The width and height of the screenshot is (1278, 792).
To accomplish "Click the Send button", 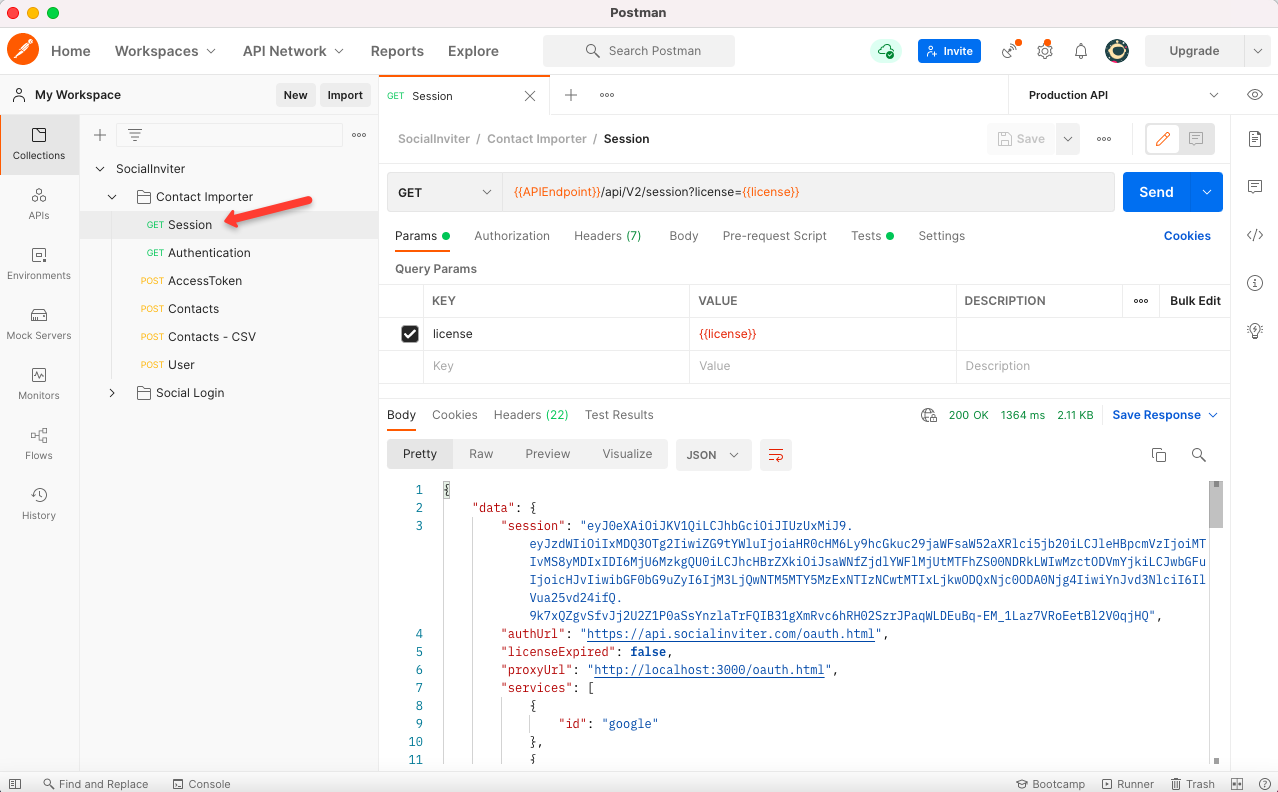I will [1156, 192].
